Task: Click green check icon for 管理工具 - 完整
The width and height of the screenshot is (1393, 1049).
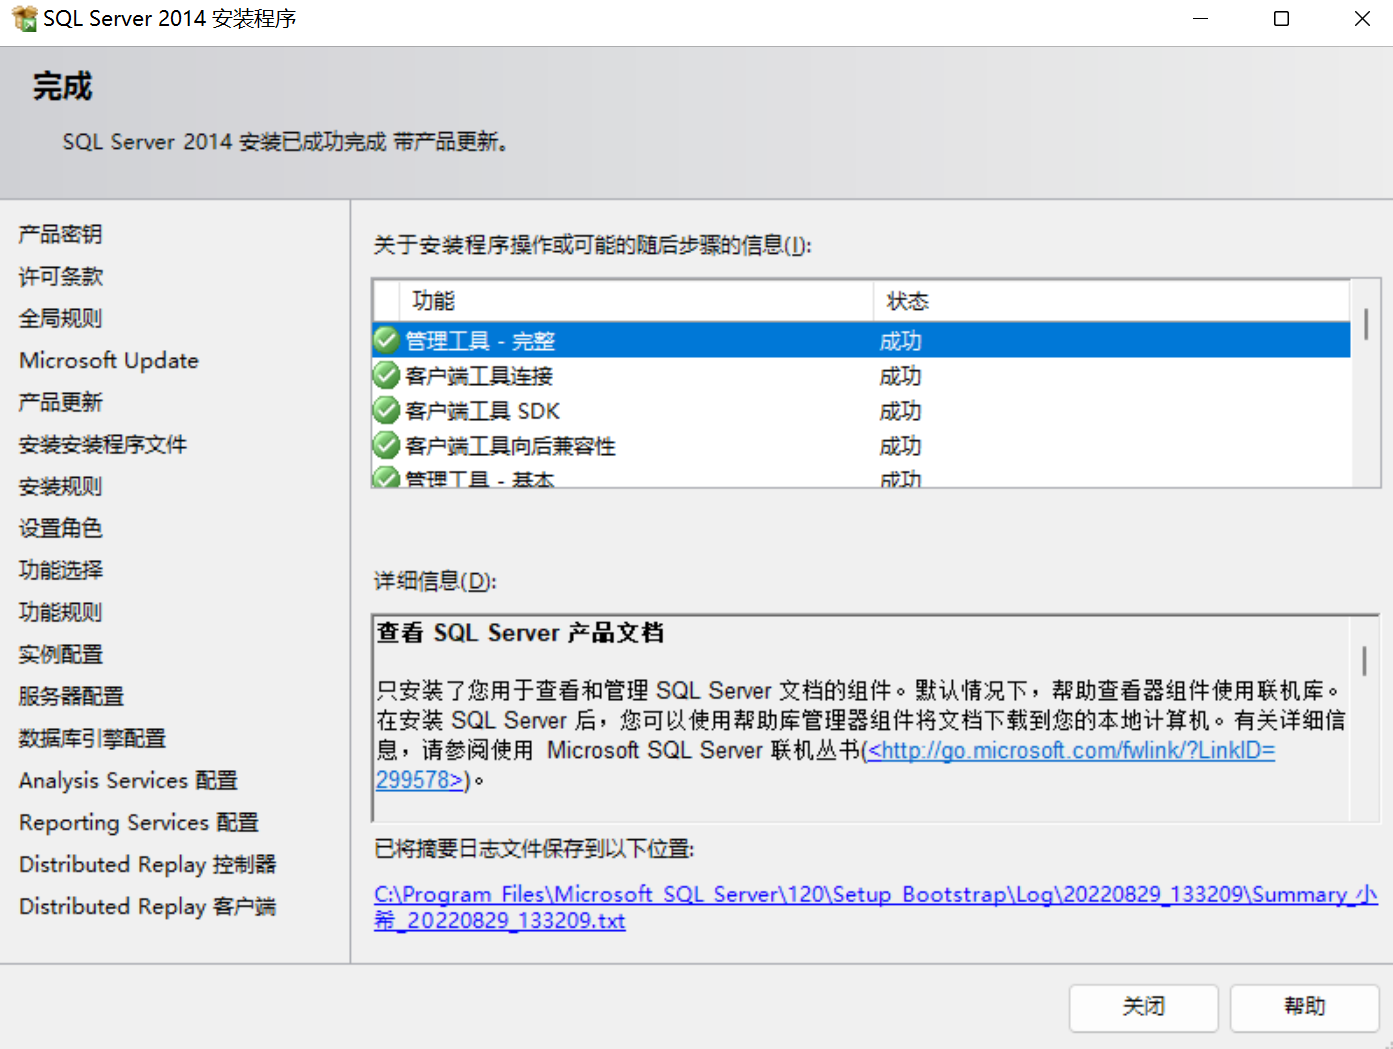Action: (386, 340)
